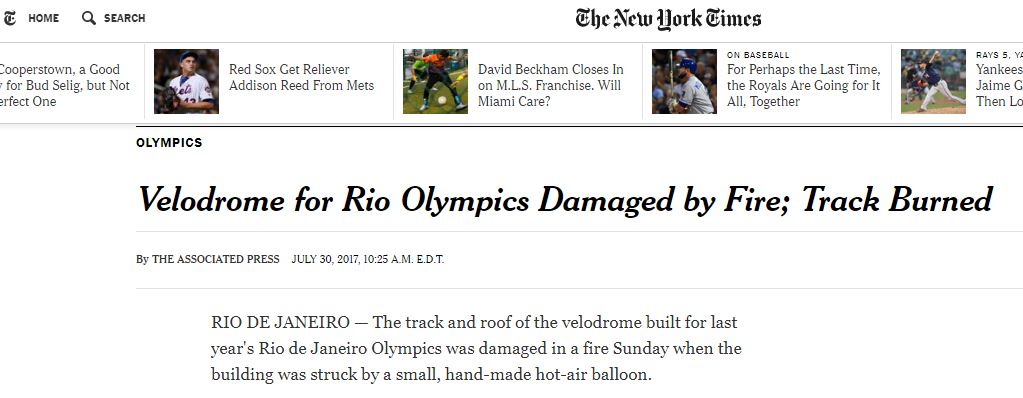This screenshot has height=398, width=1023.
Task: Open ON BASEBALL section label
Action: pos(758,55)
